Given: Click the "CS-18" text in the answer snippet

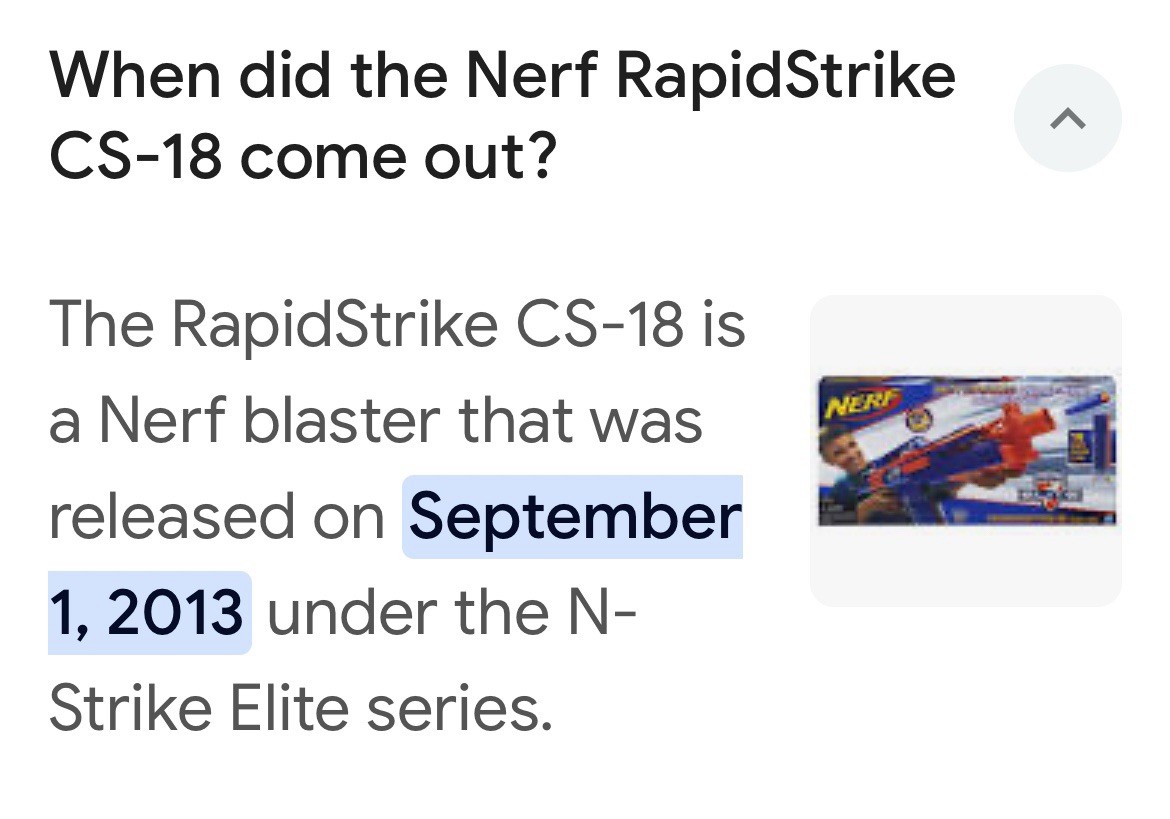Looking at the screenshot, I should coord(599,325).
